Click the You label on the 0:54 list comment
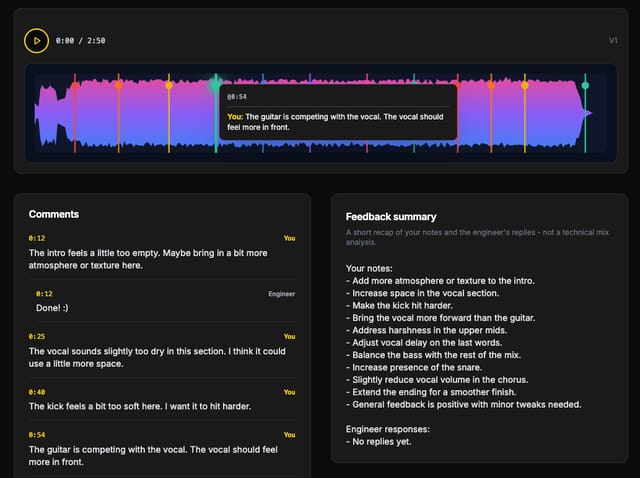The height and width of the screenshot is (478, 640). (289, 435)
